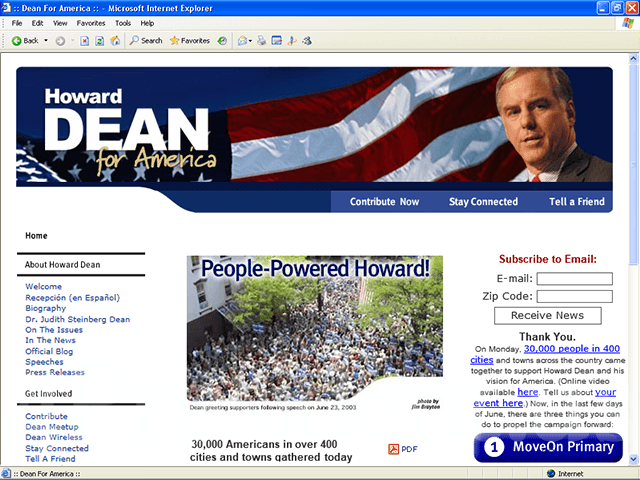Click the page icon in the status bar
Image resolution: width=640 pixels, height=480 pixels.
[6, 473]
